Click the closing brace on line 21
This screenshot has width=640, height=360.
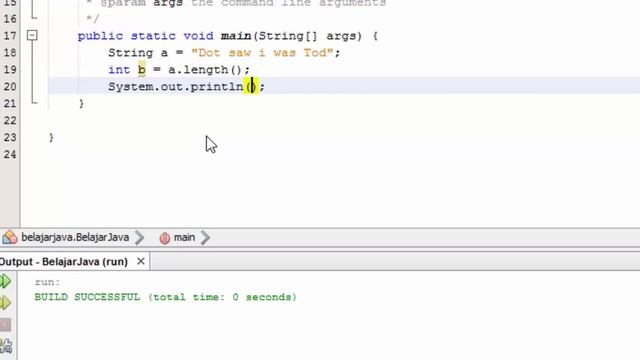82,104
